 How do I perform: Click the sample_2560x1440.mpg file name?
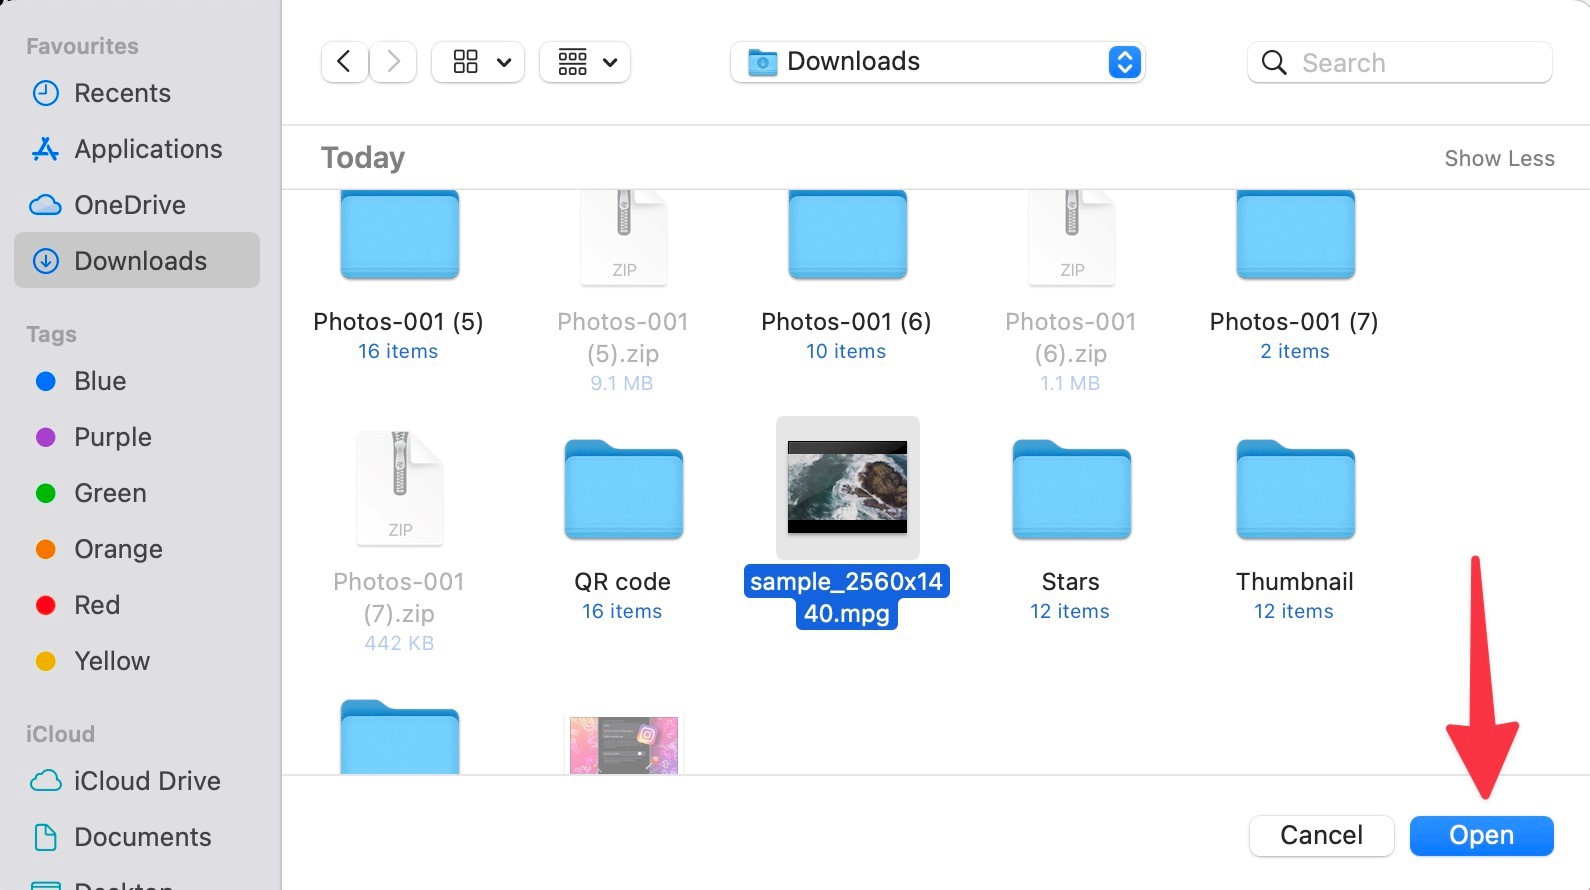(x=847, y=597)
